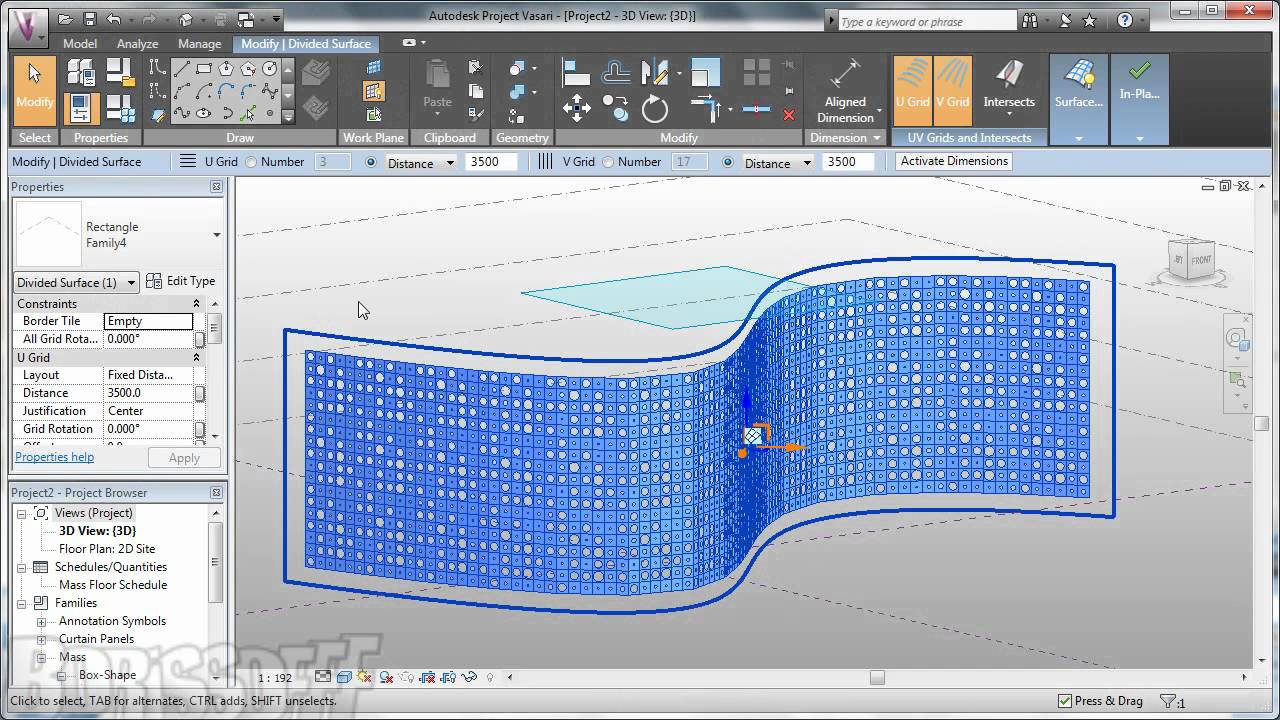Click the 1 : 192 view scale

pyautogui.click(x=275, y=678)
